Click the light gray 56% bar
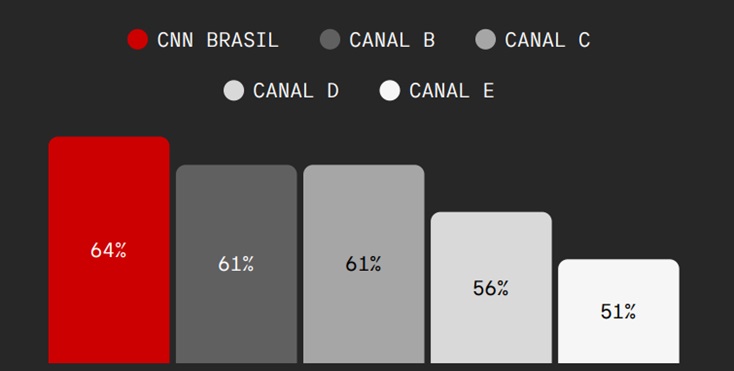The height and width of the screenshot is (371, 734). click(491, 287)
